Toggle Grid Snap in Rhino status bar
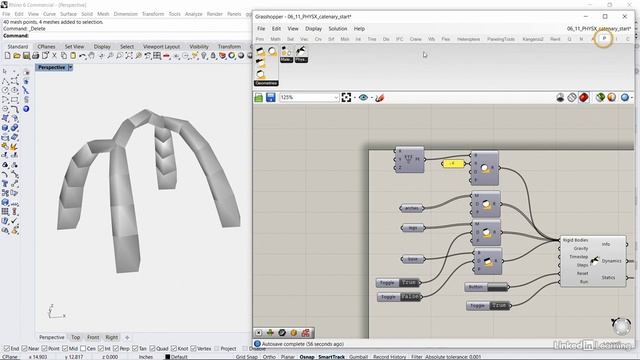The height and width of the screenshot is (360, 640). (x=247, y=357)
